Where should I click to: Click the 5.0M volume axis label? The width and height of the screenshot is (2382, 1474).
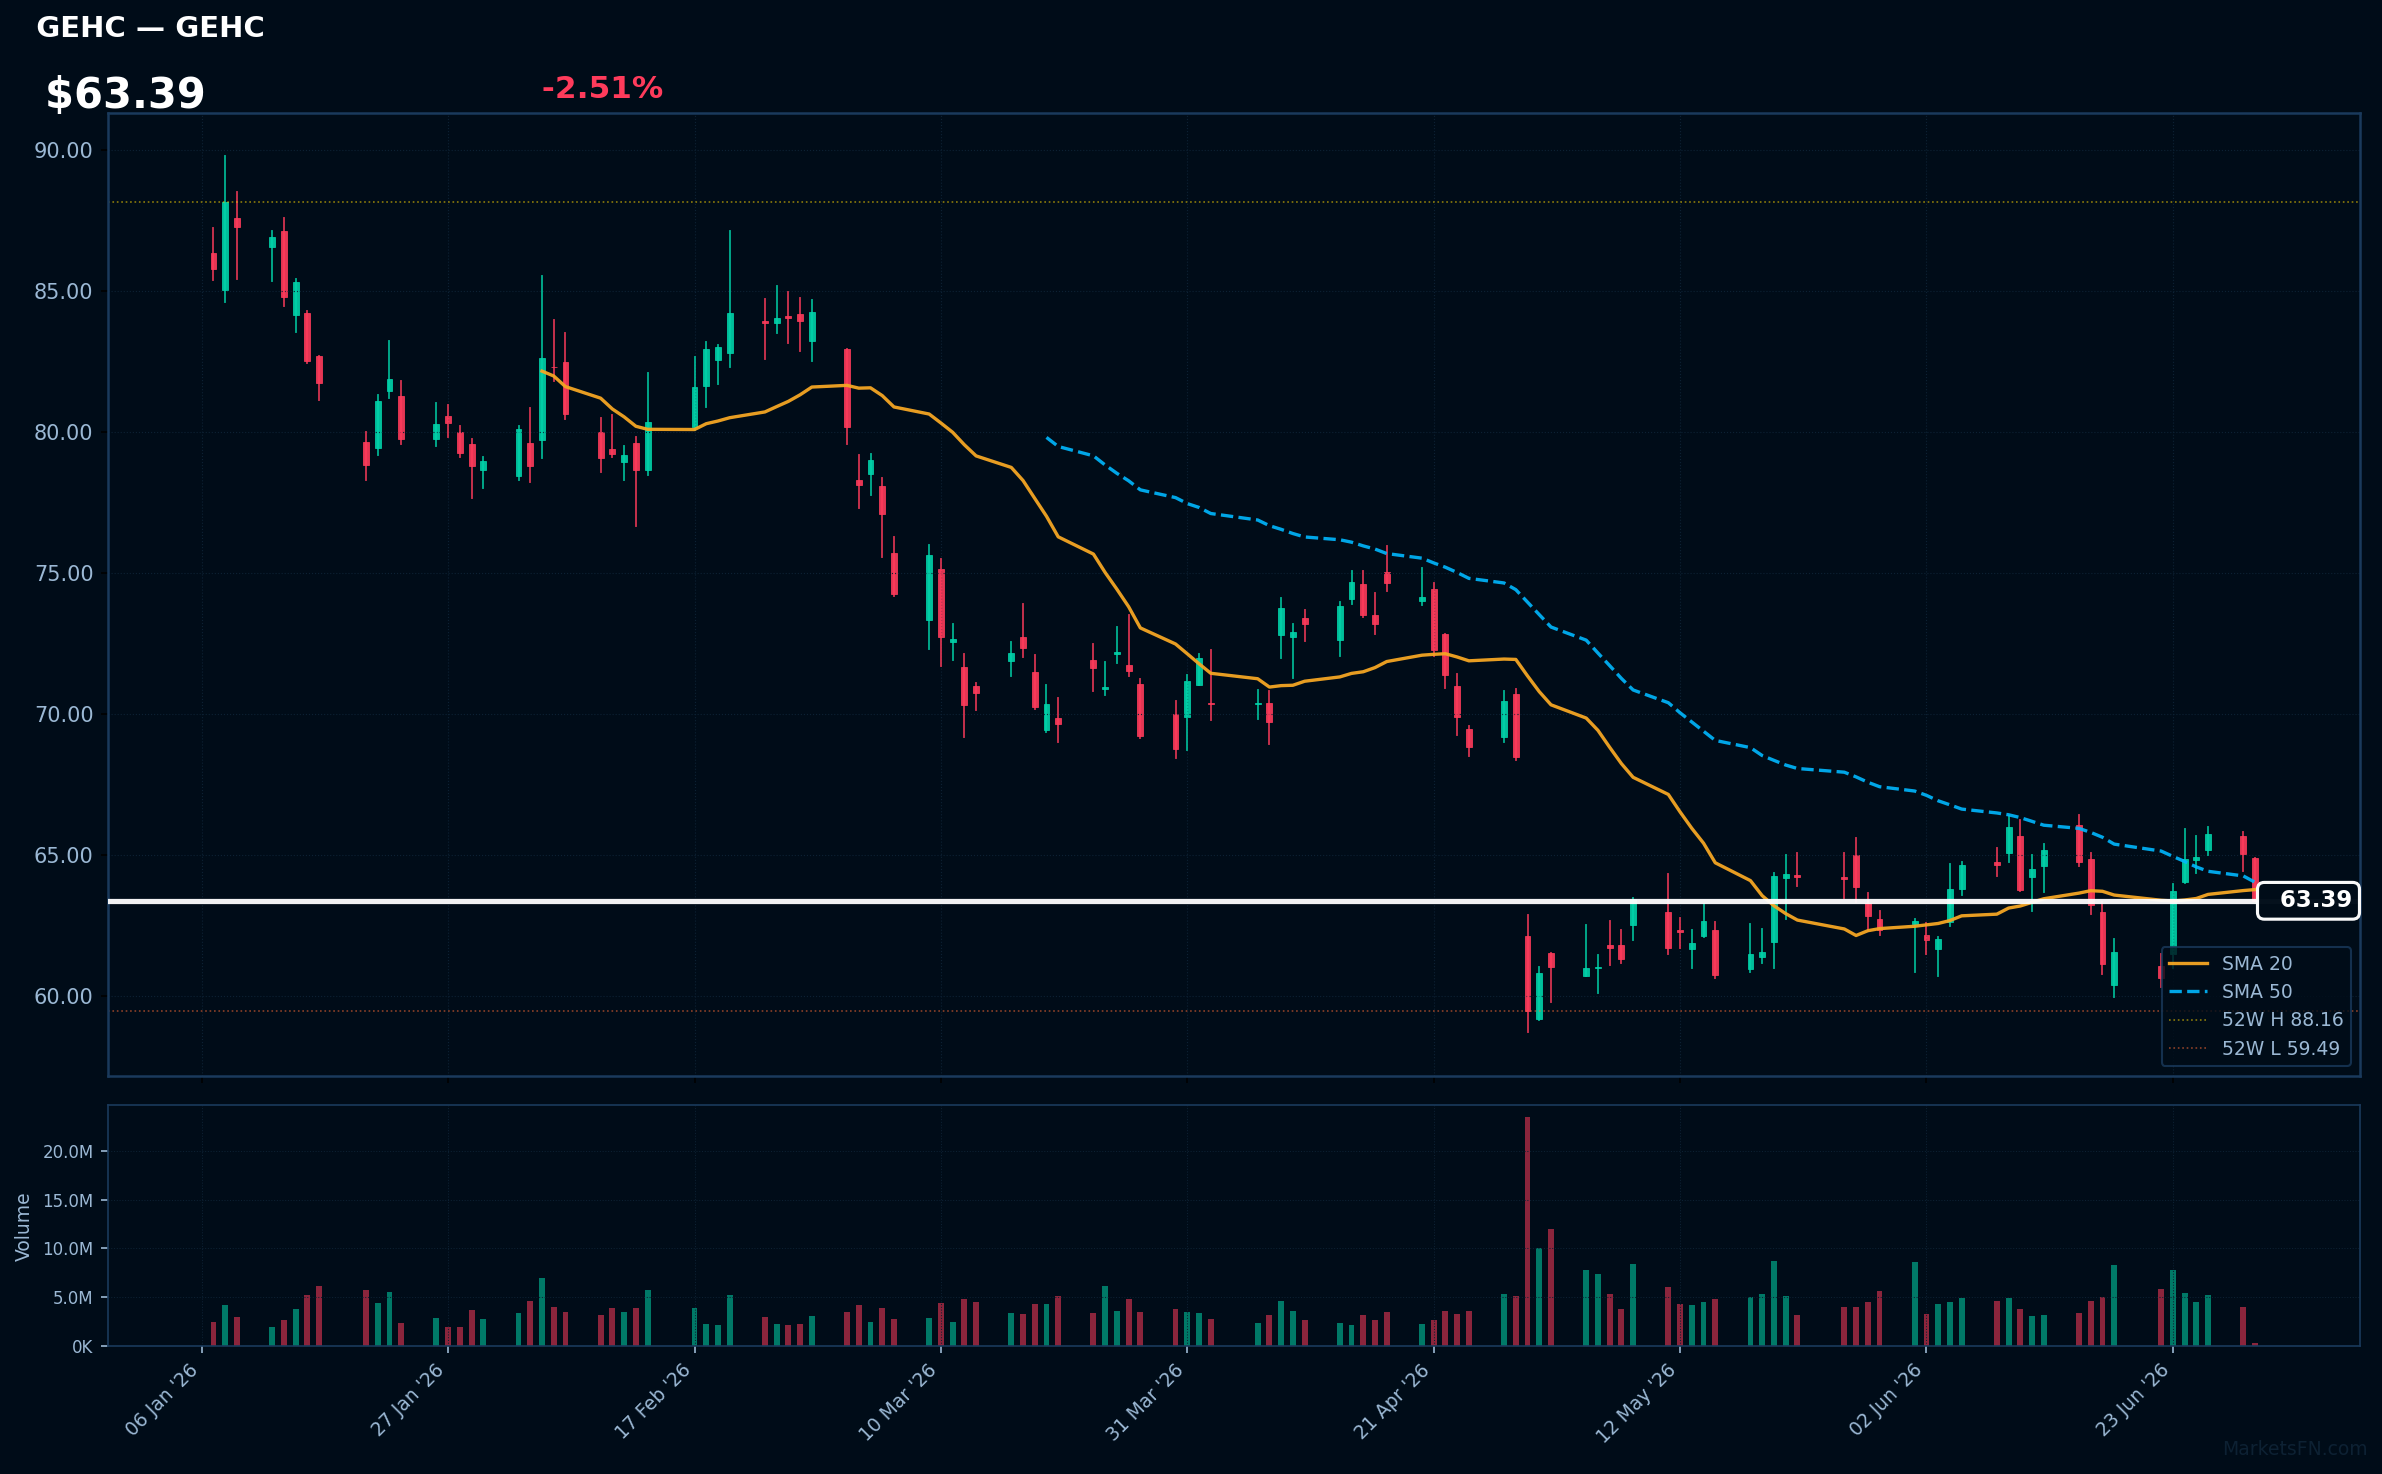(72, 1298)
